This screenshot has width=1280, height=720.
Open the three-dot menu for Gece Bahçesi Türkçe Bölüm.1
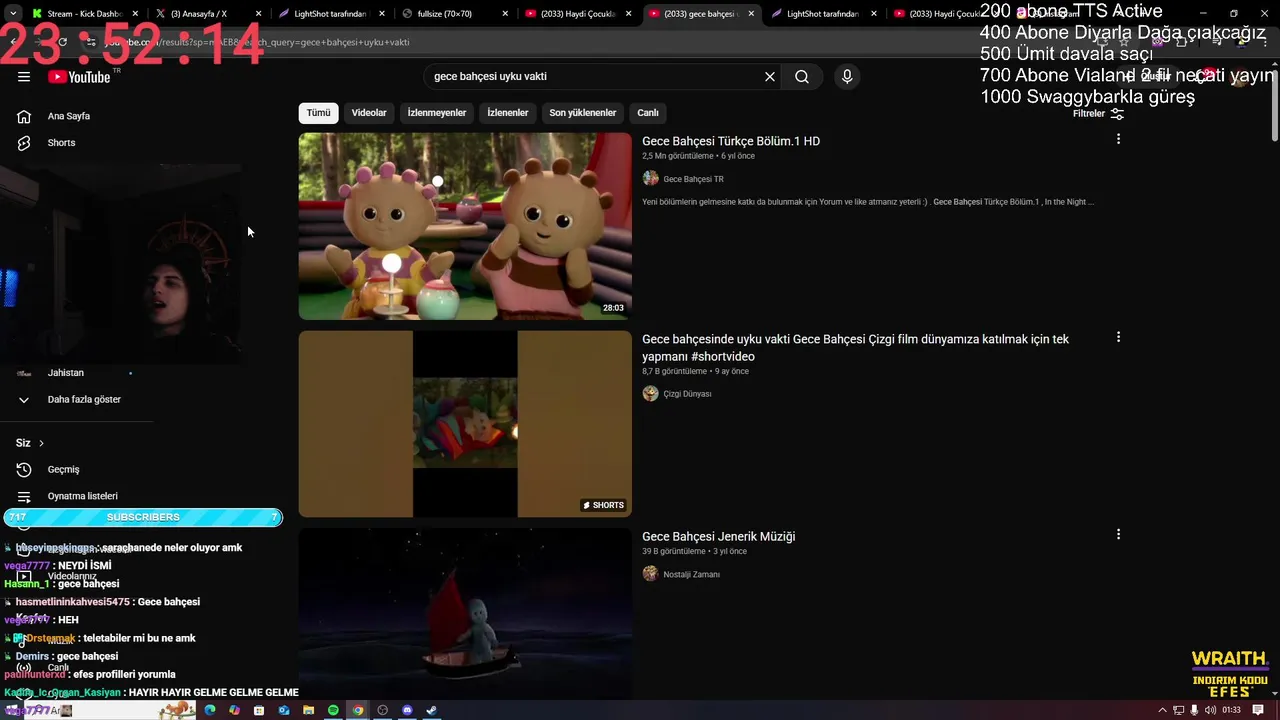[1118, 140]
